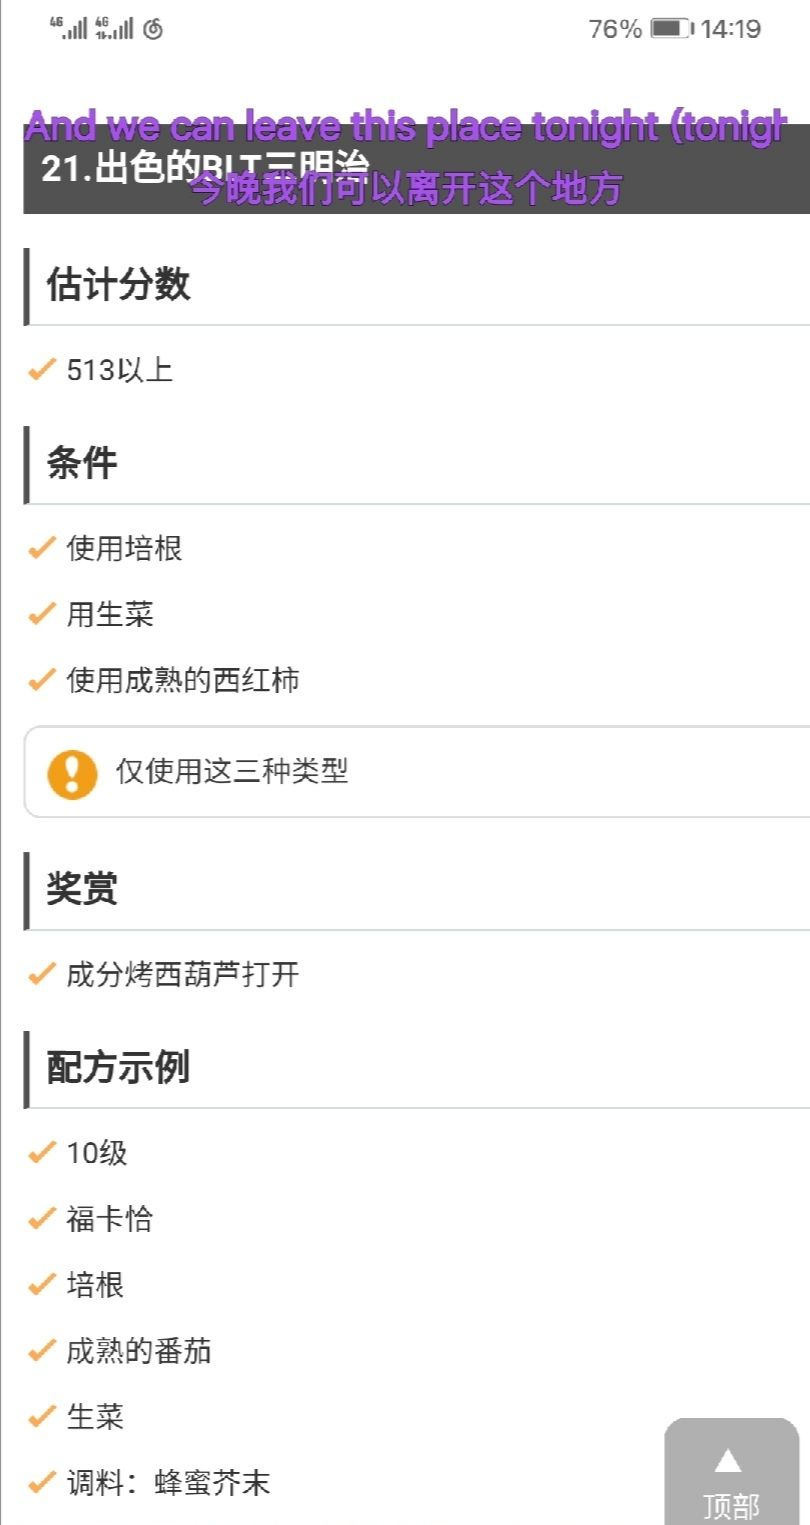Click the checkmark beside 福卡恰
Screen dimensions: 810x1525
click(x=41, y=1219)
